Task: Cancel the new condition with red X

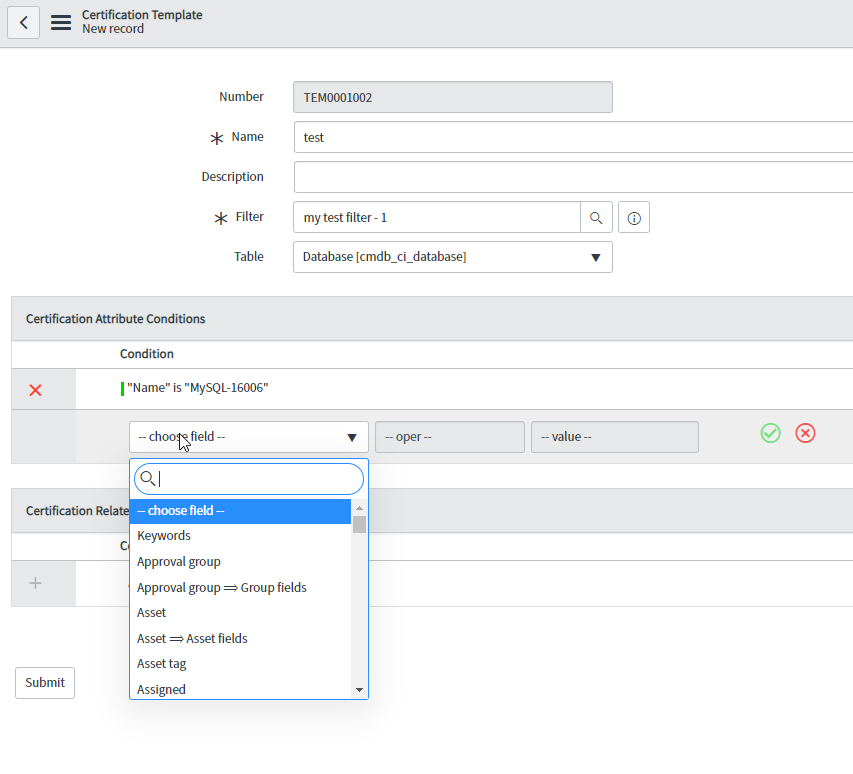Action: point(805,433)
